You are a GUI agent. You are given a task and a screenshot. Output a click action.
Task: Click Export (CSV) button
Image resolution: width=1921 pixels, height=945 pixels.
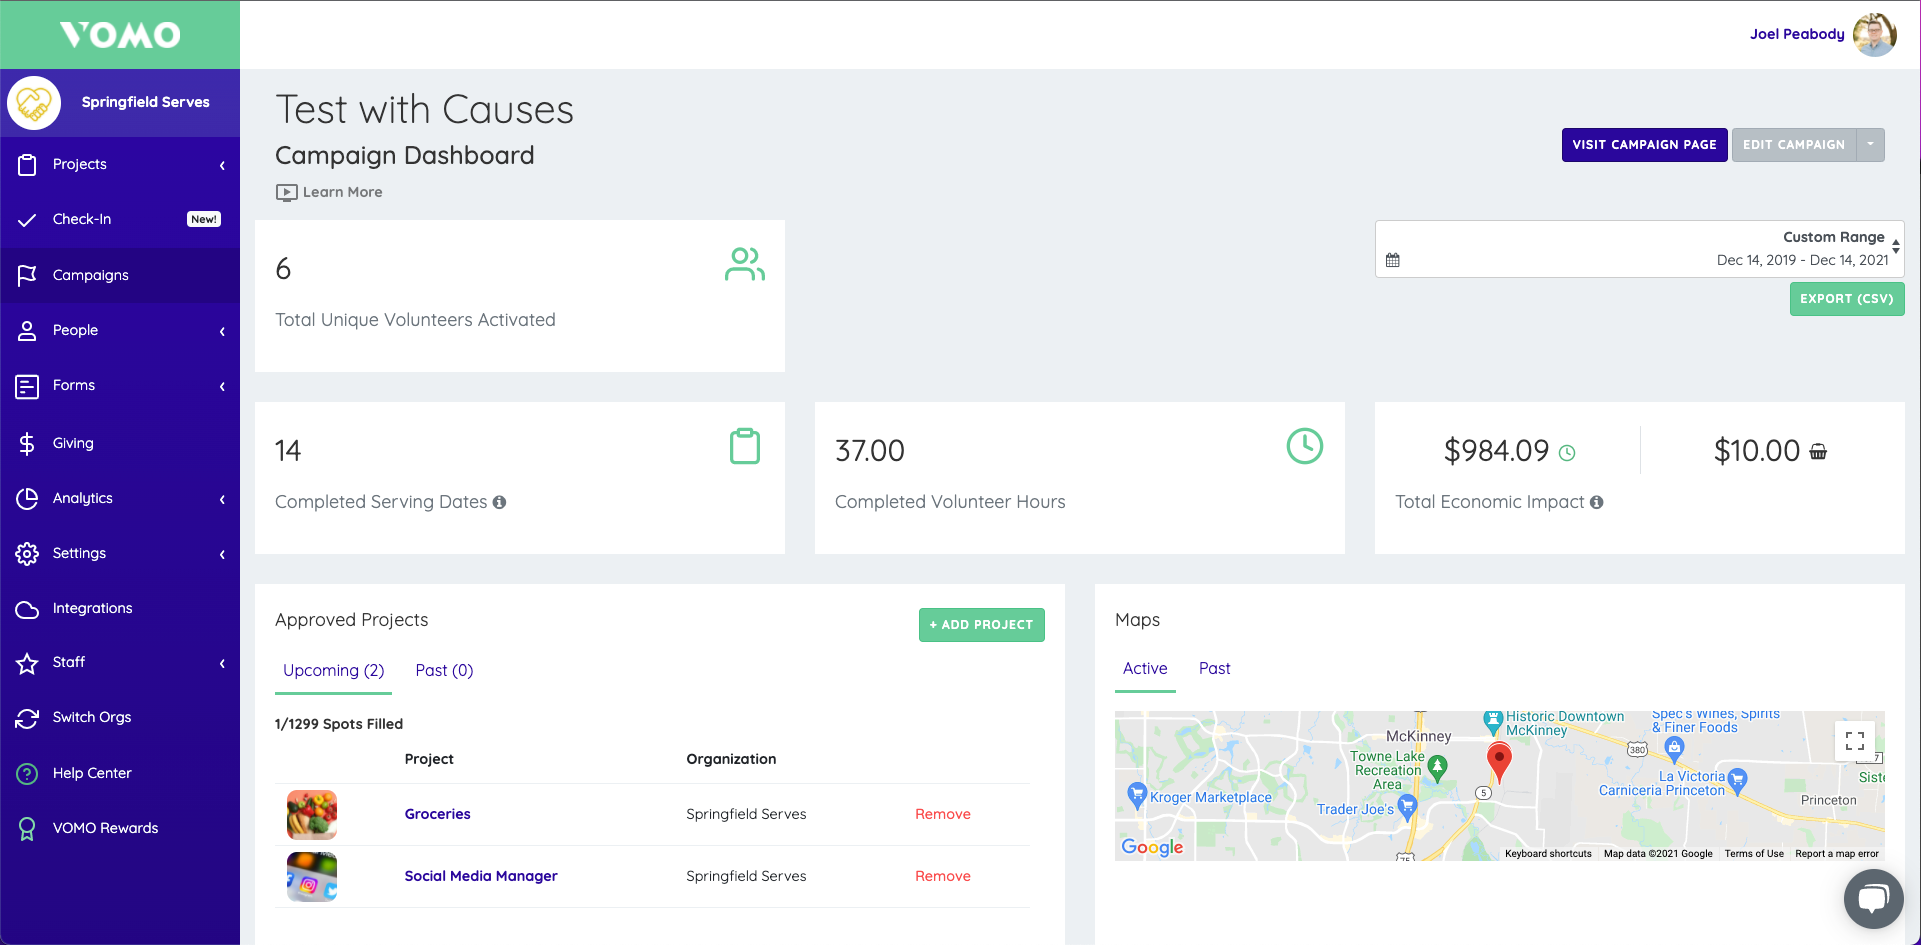coord(1847,299)
